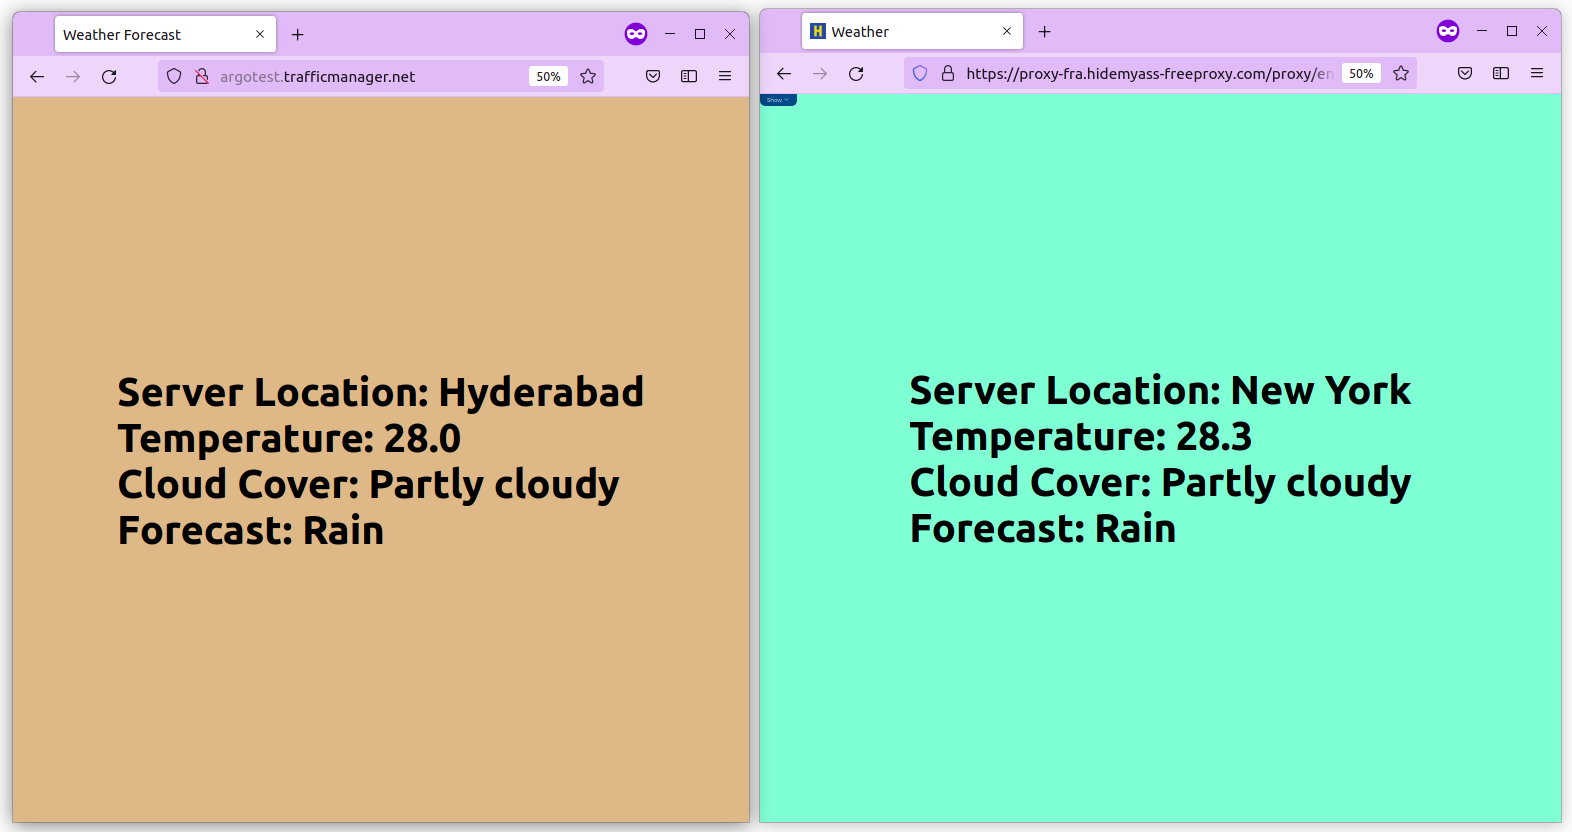This screenshot has height=832, width=1572.
Task: Click 'Server Location: Hyderabad' text
Action: 381,392
